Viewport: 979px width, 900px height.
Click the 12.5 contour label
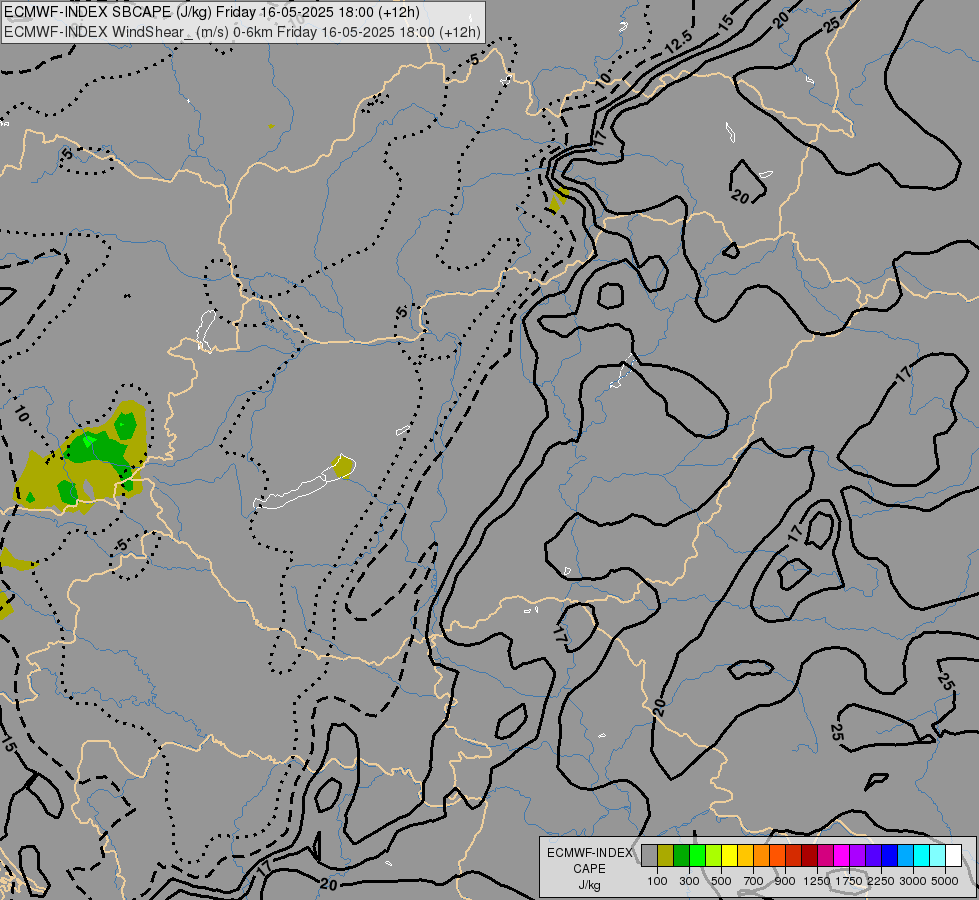click(679, 42)
